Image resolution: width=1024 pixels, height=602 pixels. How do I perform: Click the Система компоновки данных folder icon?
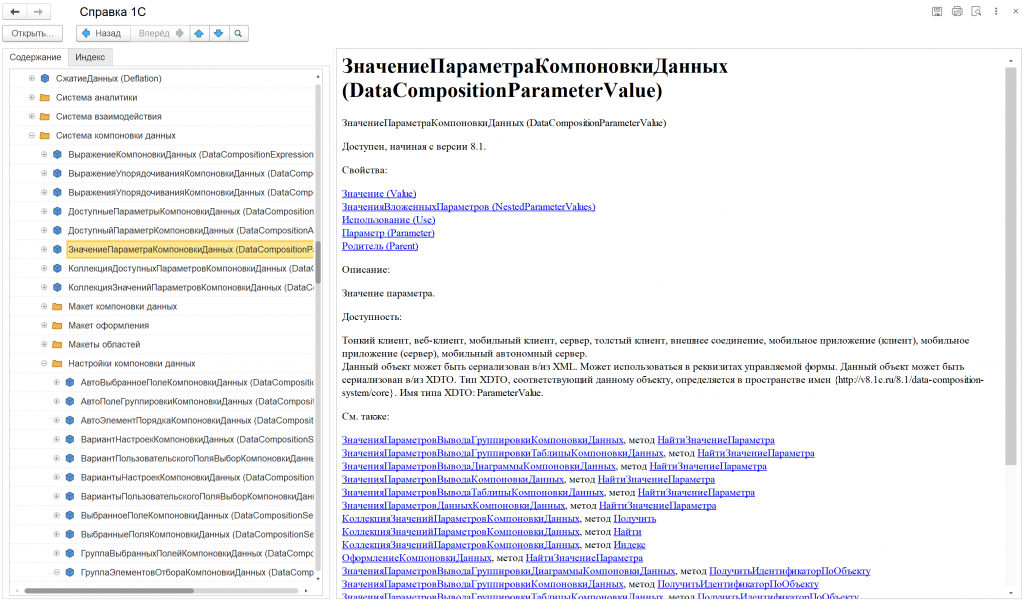click(45, 135)
